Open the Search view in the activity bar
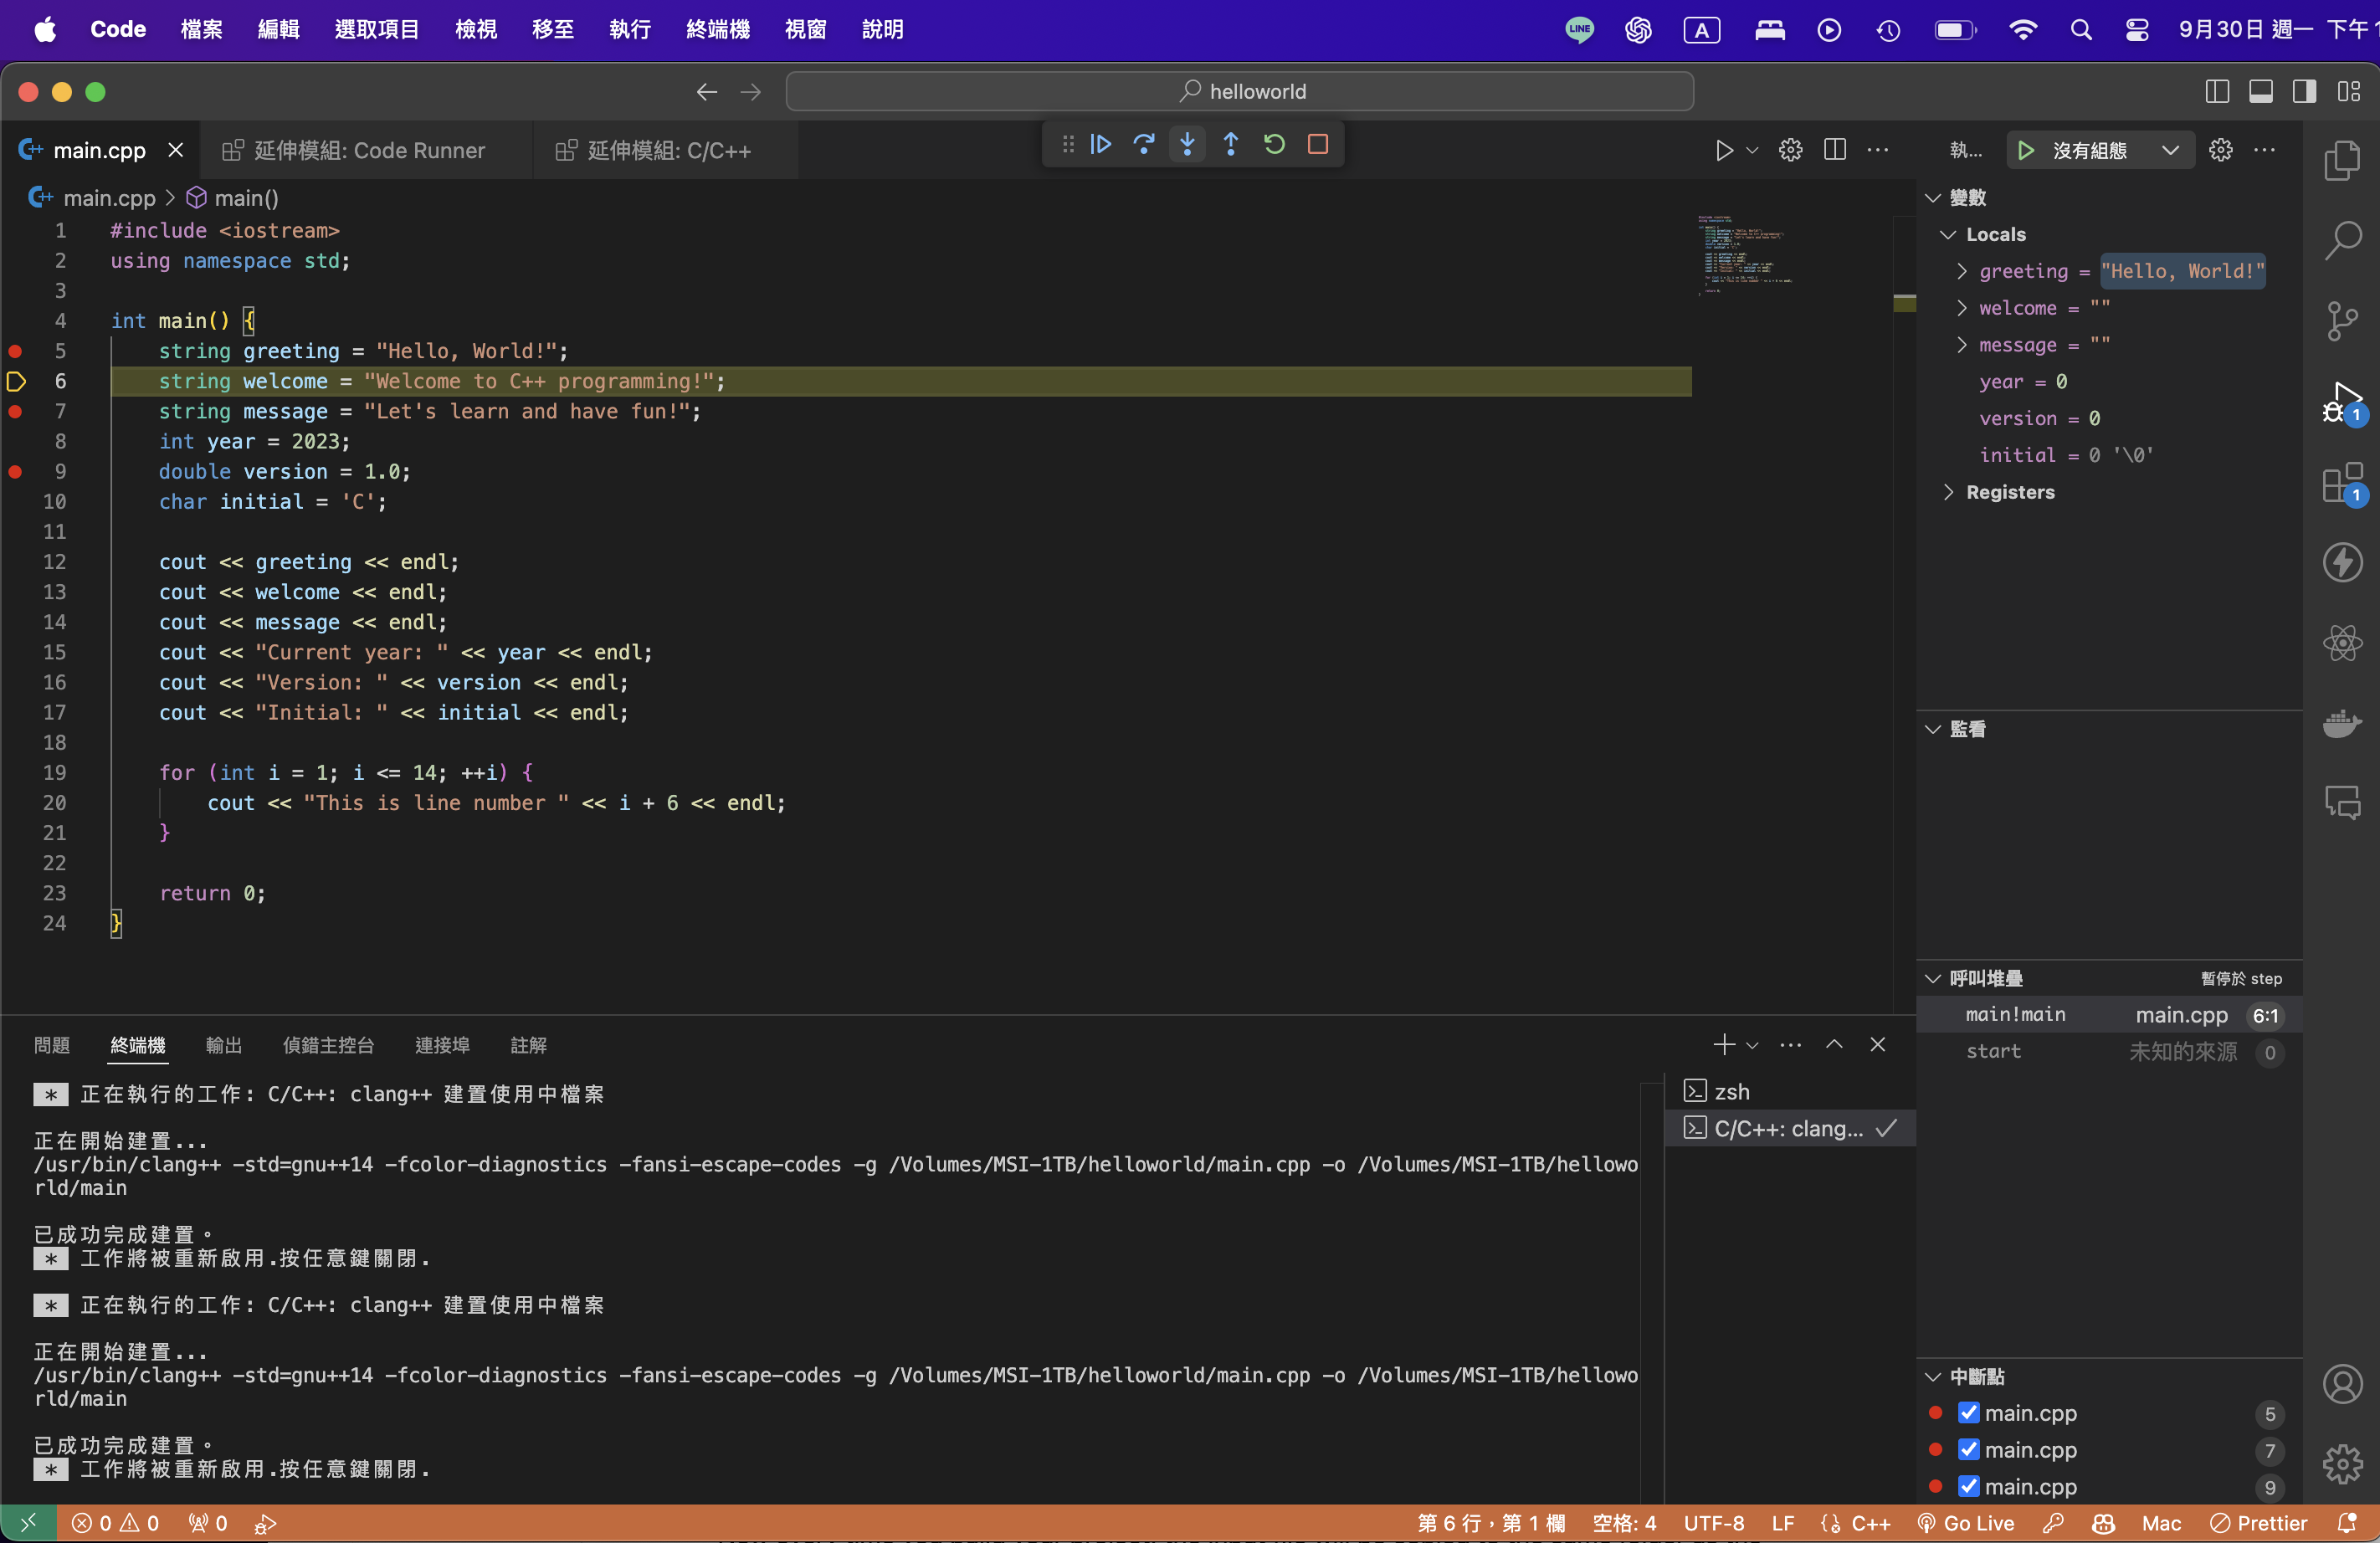Viewport: 2380px width, 1543px height. click(x=2342, y=241)
